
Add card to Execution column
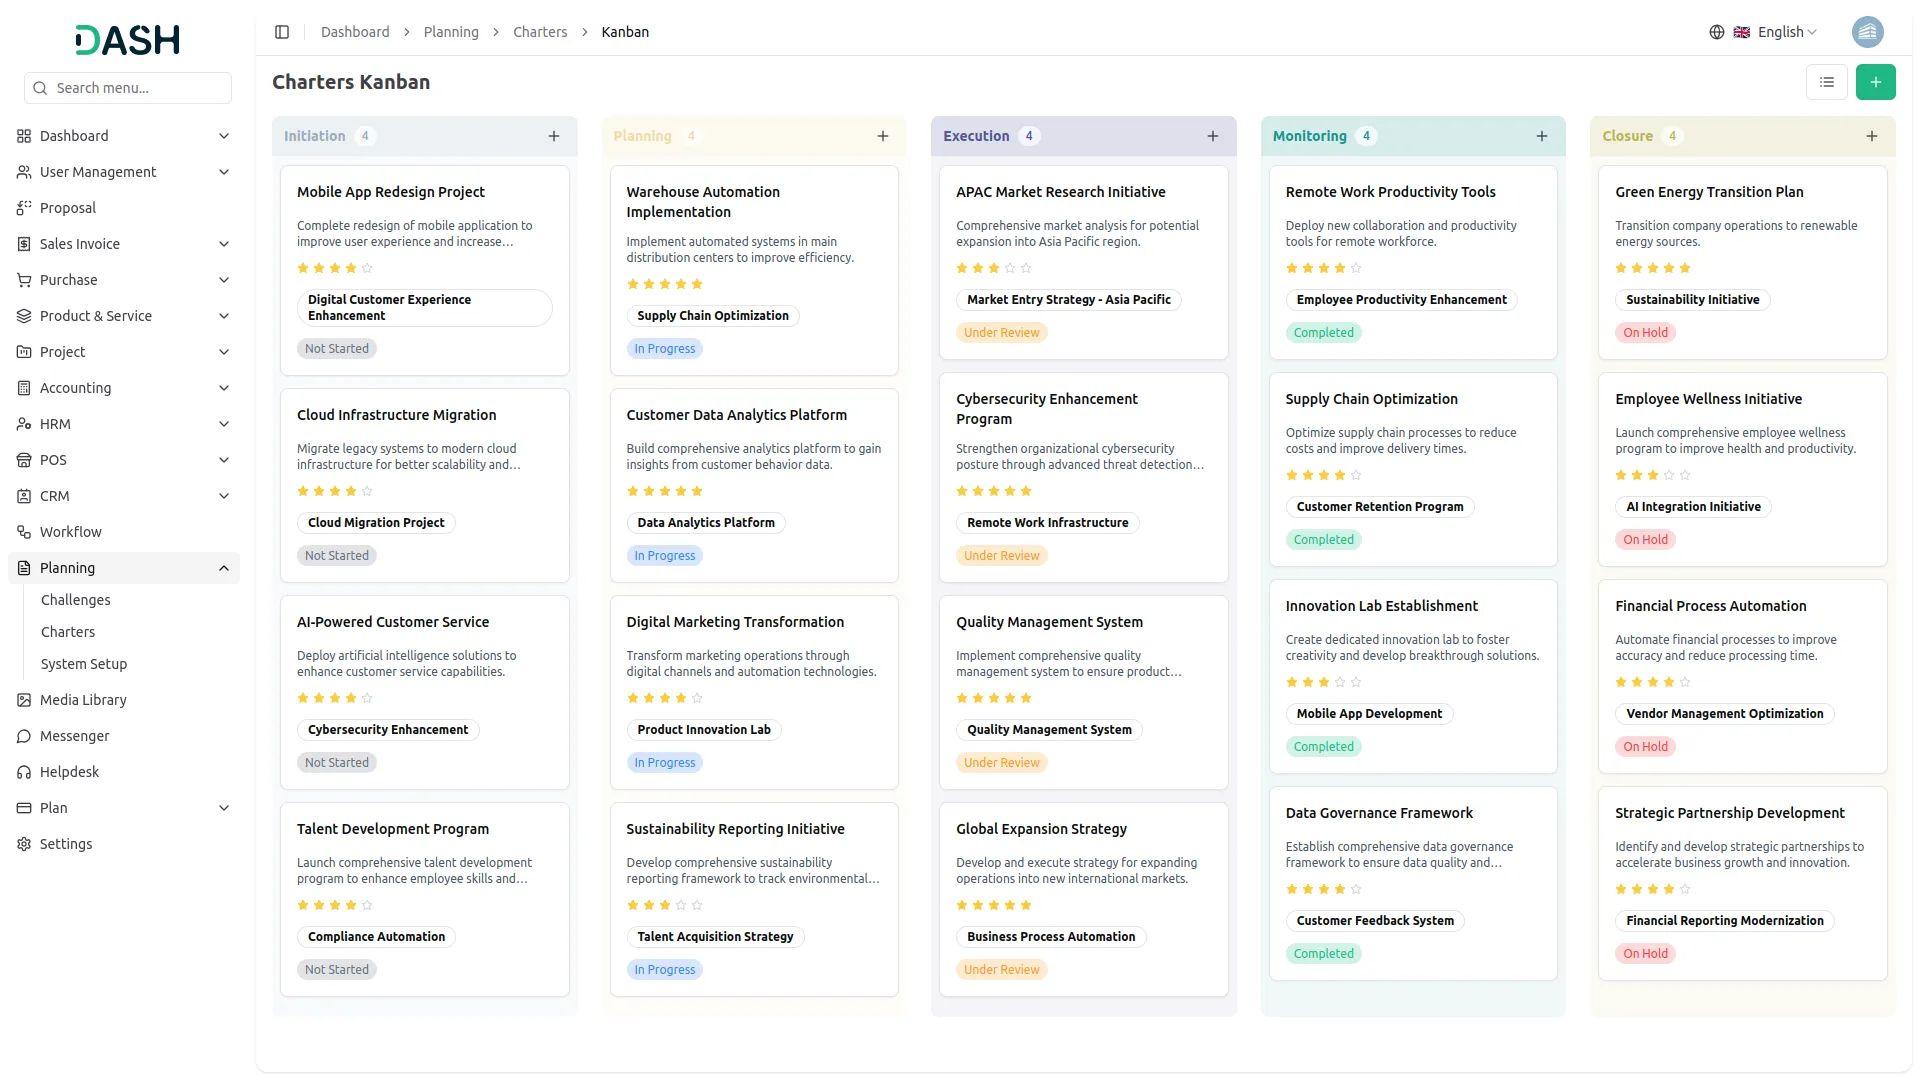[1212, 136]
